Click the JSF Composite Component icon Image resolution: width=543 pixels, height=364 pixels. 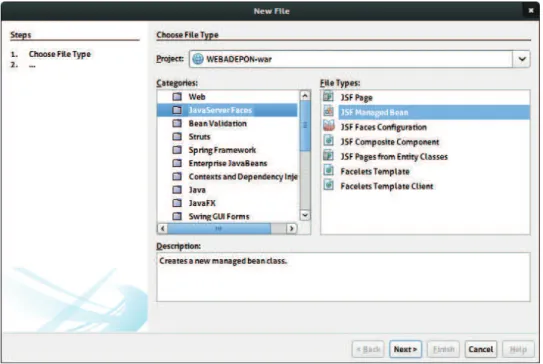pos(328,141)
